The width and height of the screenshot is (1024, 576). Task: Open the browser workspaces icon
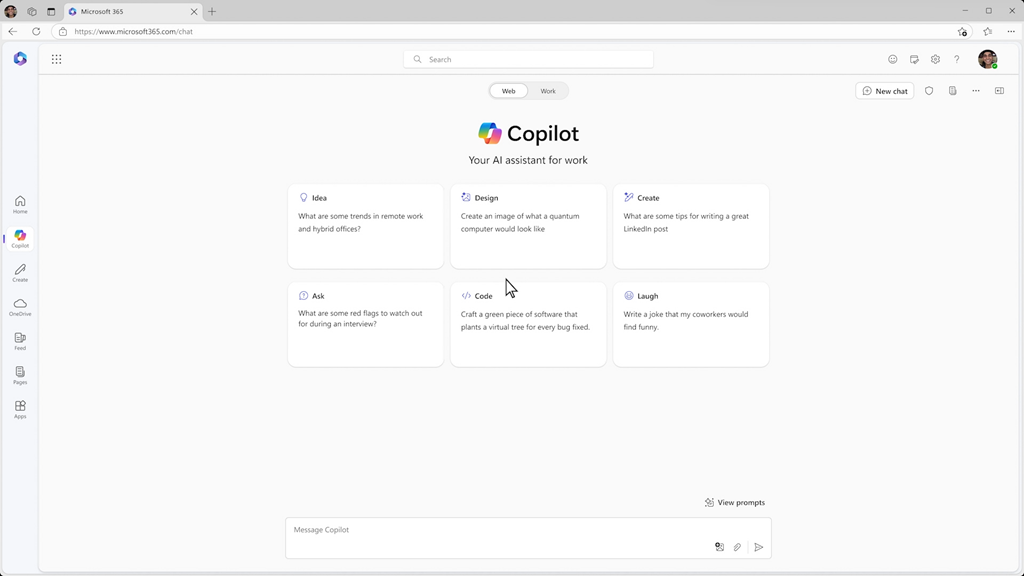(x=31, y=12)
